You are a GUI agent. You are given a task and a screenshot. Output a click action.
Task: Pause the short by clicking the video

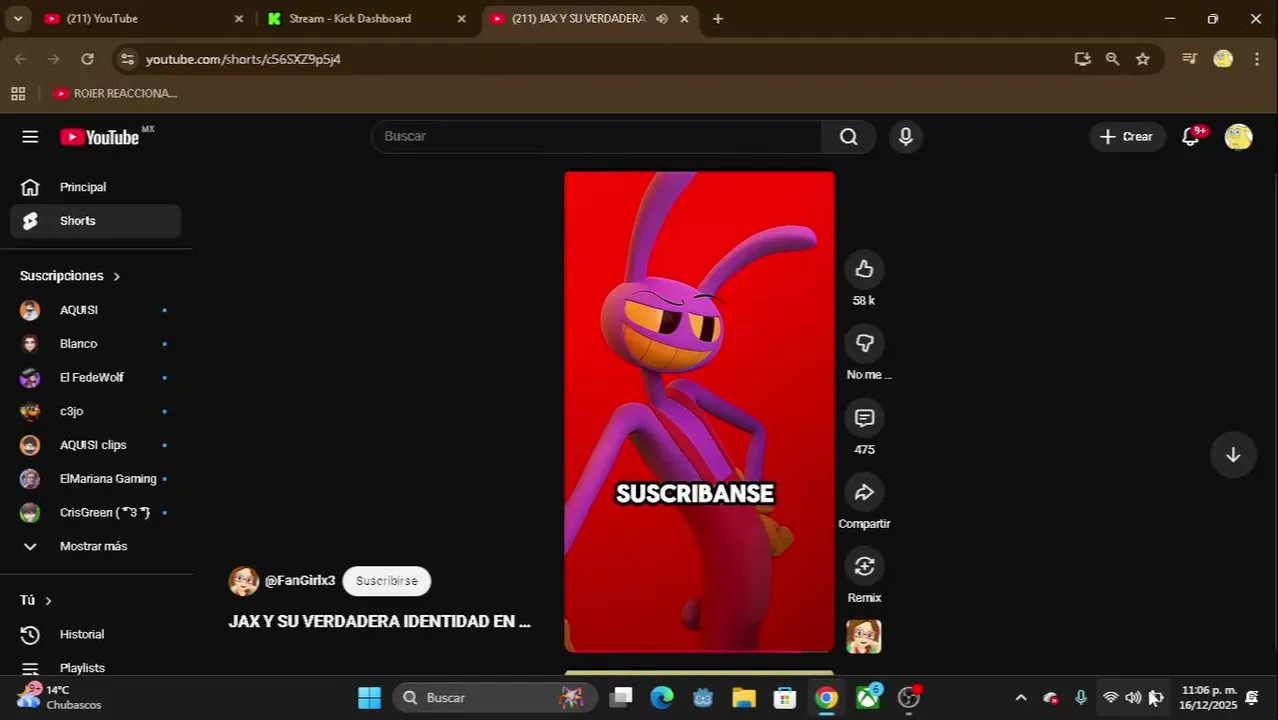[x=699, y=411]
